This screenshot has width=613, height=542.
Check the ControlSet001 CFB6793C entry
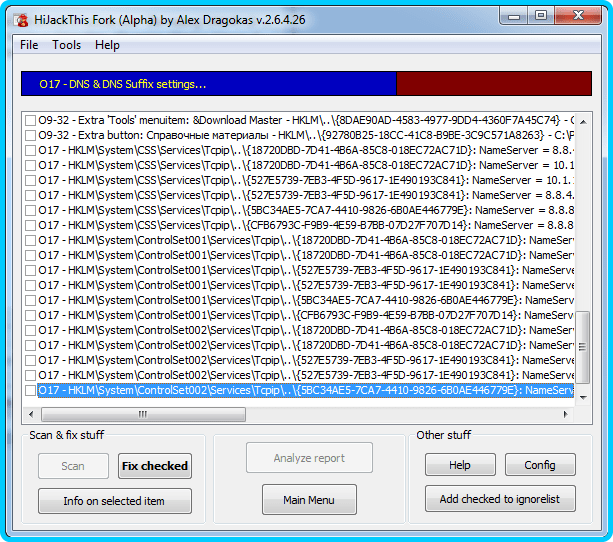pos(30,315)
